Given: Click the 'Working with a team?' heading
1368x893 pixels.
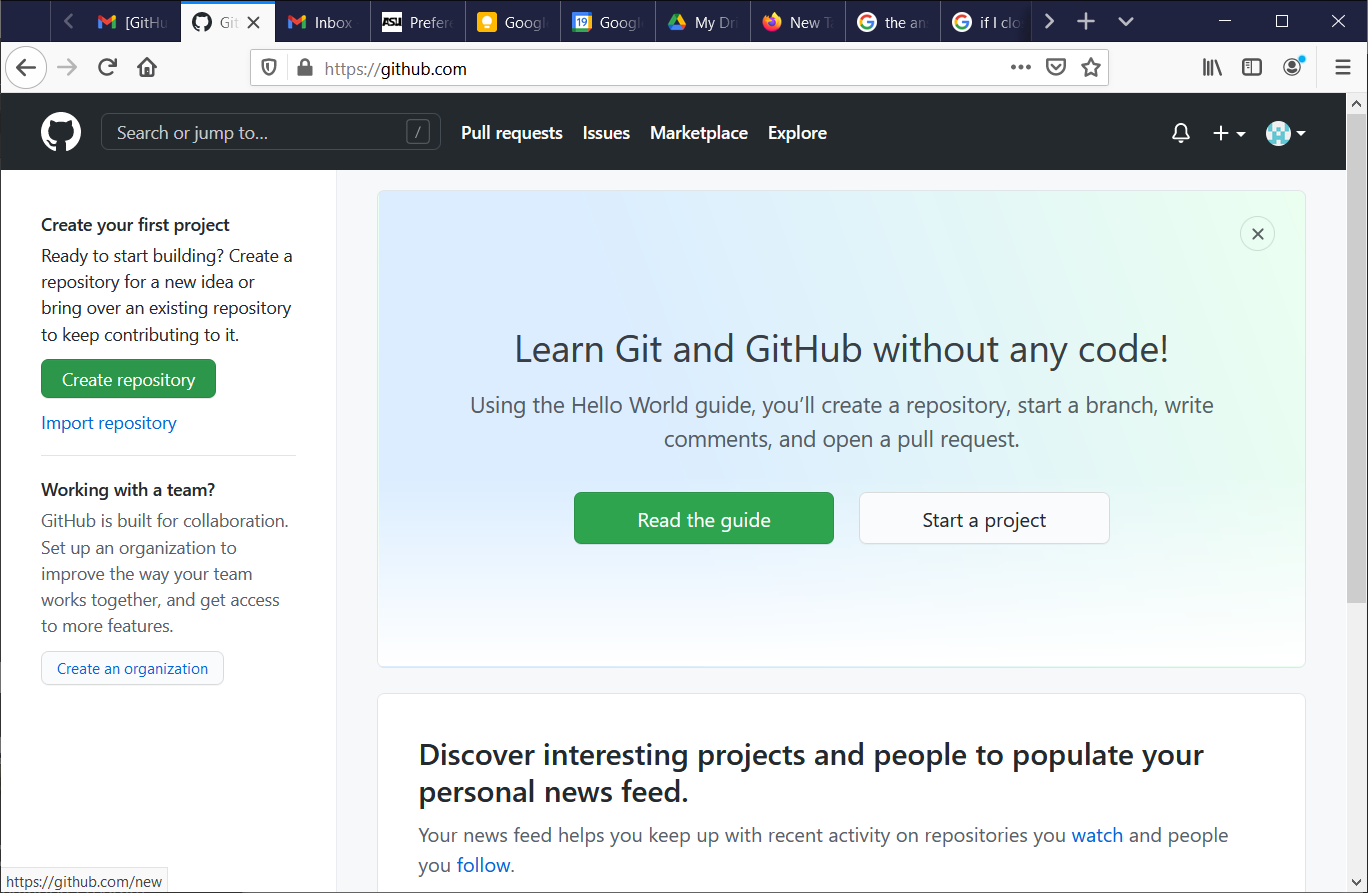Looking at the screenshot, I should [x=128, y=490].
